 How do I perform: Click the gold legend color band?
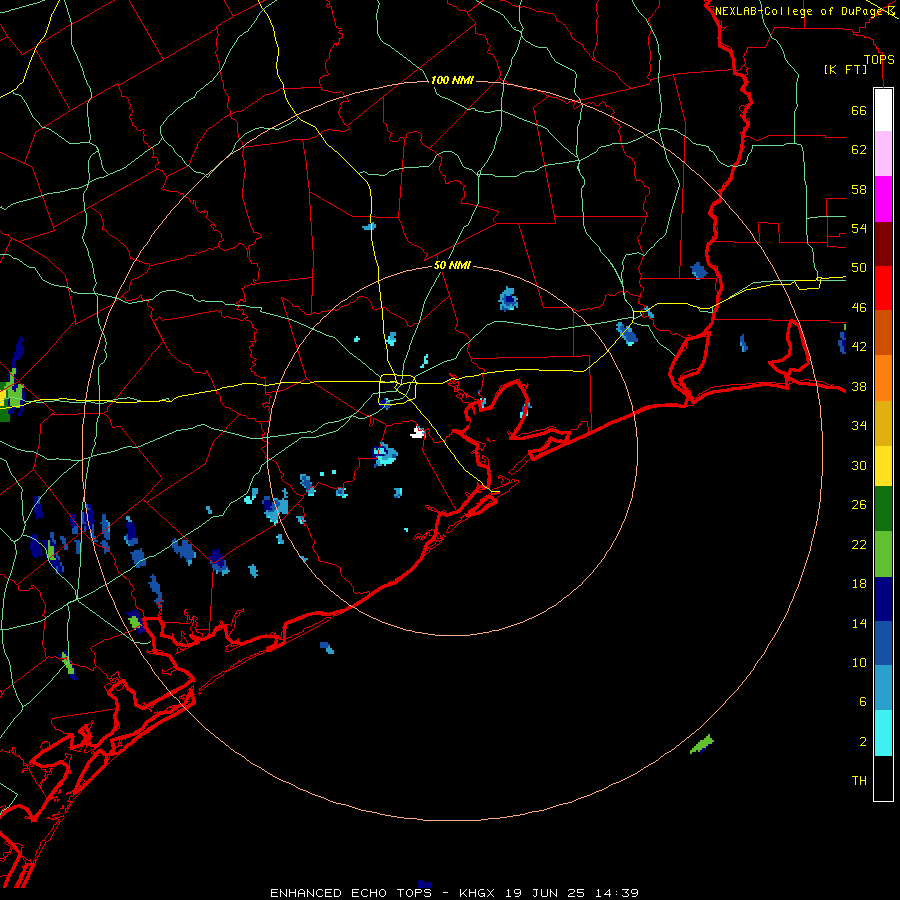click(883, 423)
